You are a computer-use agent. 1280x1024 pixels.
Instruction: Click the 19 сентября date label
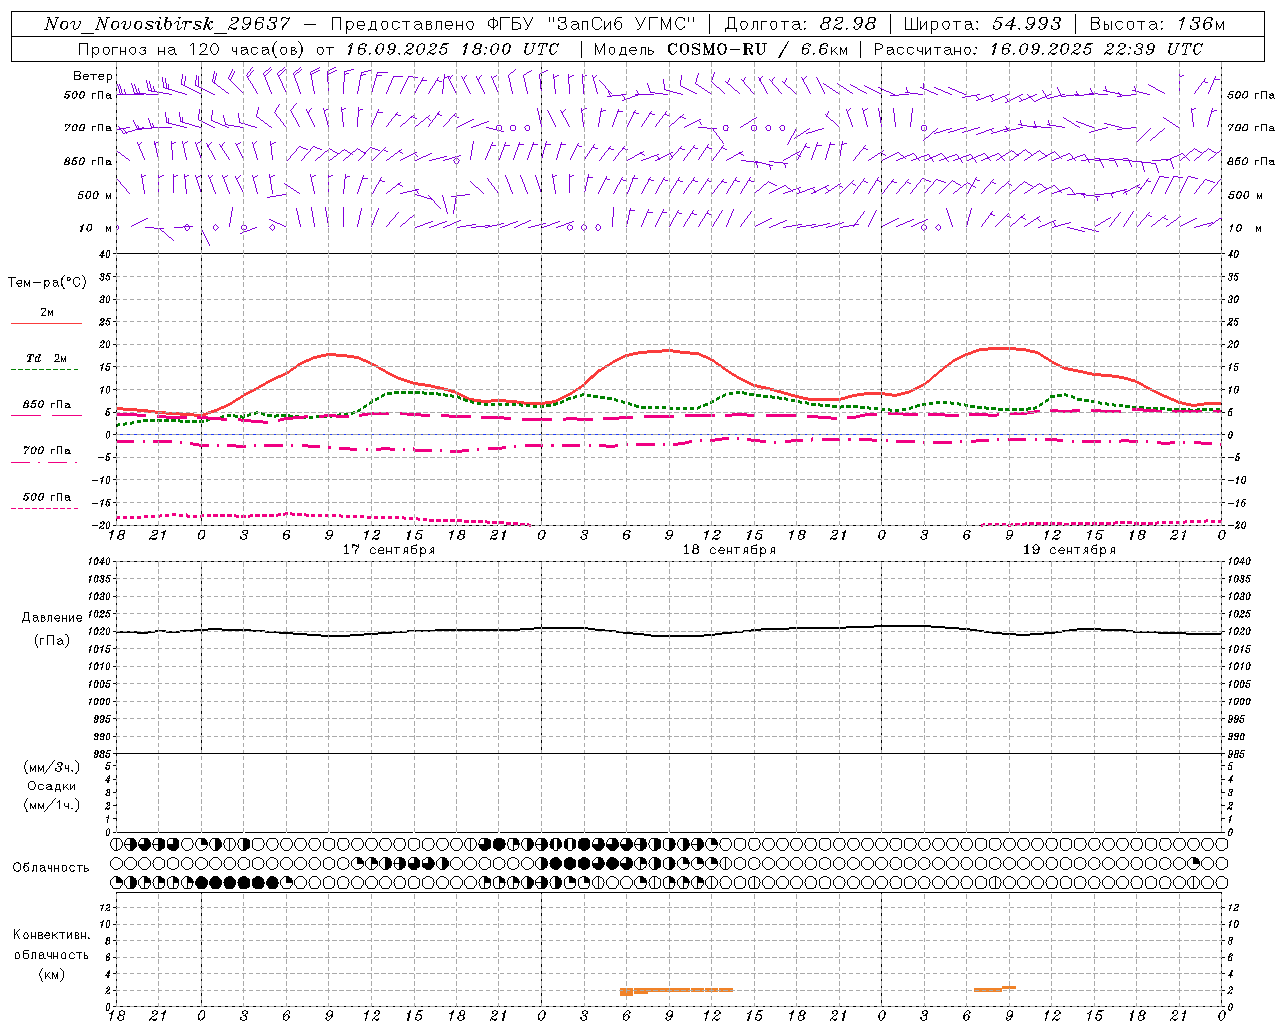point(1069,550)
